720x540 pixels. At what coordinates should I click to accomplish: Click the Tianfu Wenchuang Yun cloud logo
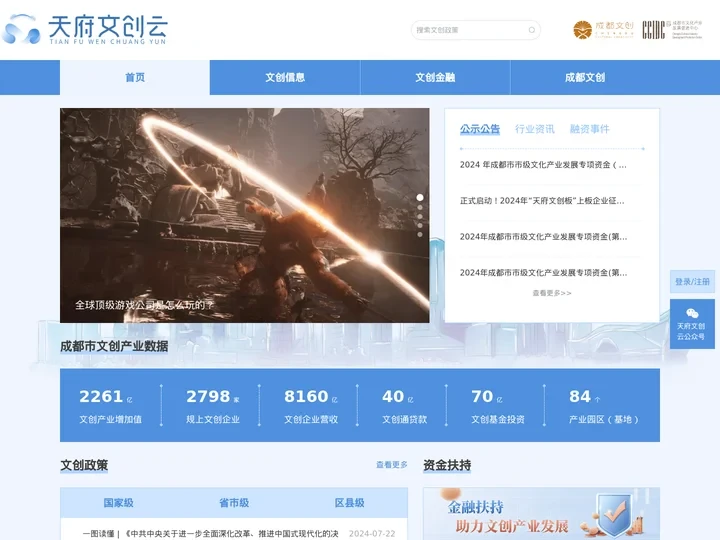tap(85, 29)
